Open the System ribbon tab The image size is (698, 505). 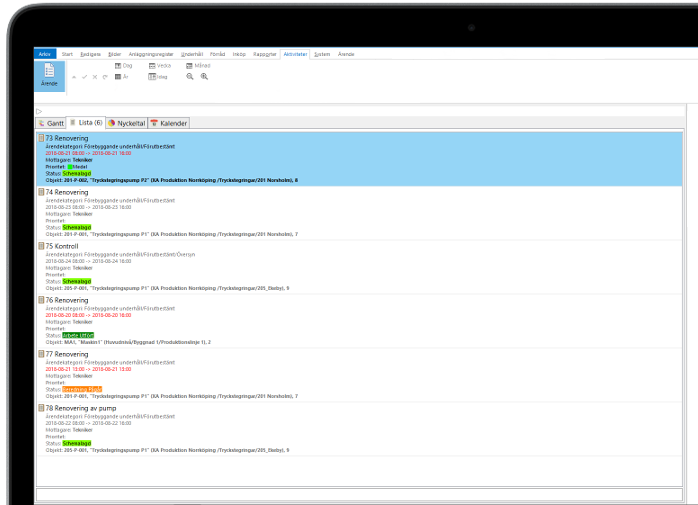(322, 54)
